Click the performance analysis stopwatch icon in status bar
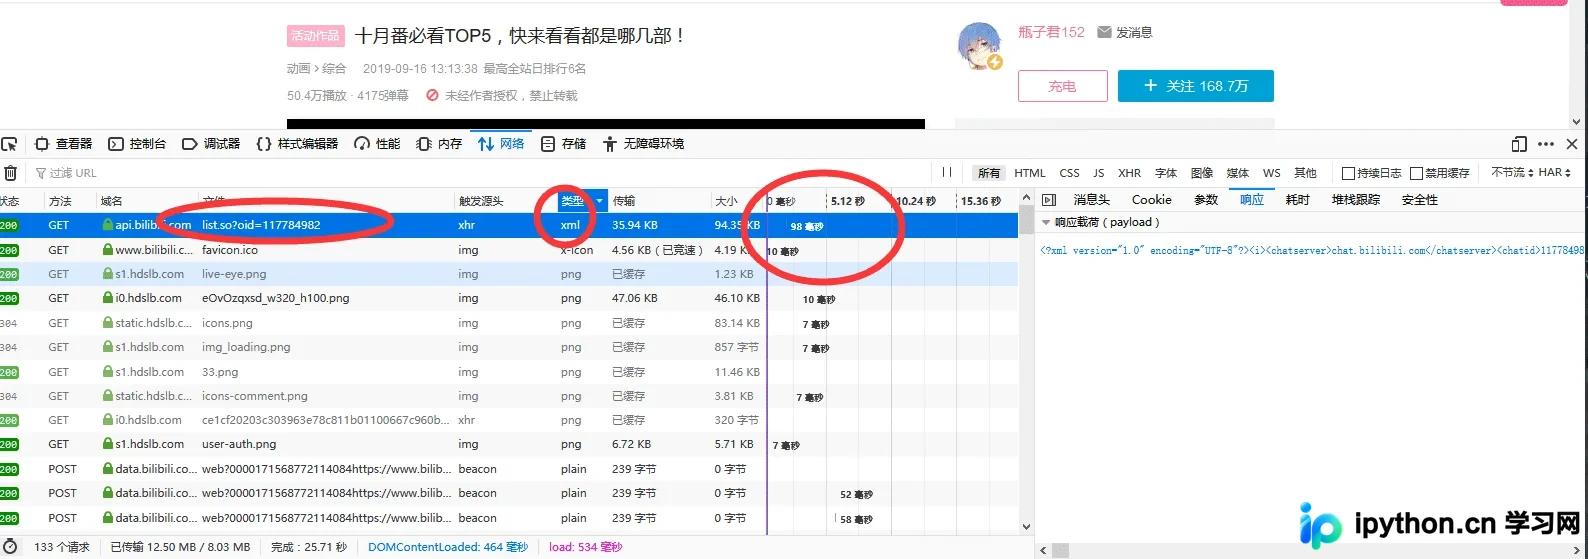Image resolution: width=1588 pixels, height=559 pixels. [10, 547]
